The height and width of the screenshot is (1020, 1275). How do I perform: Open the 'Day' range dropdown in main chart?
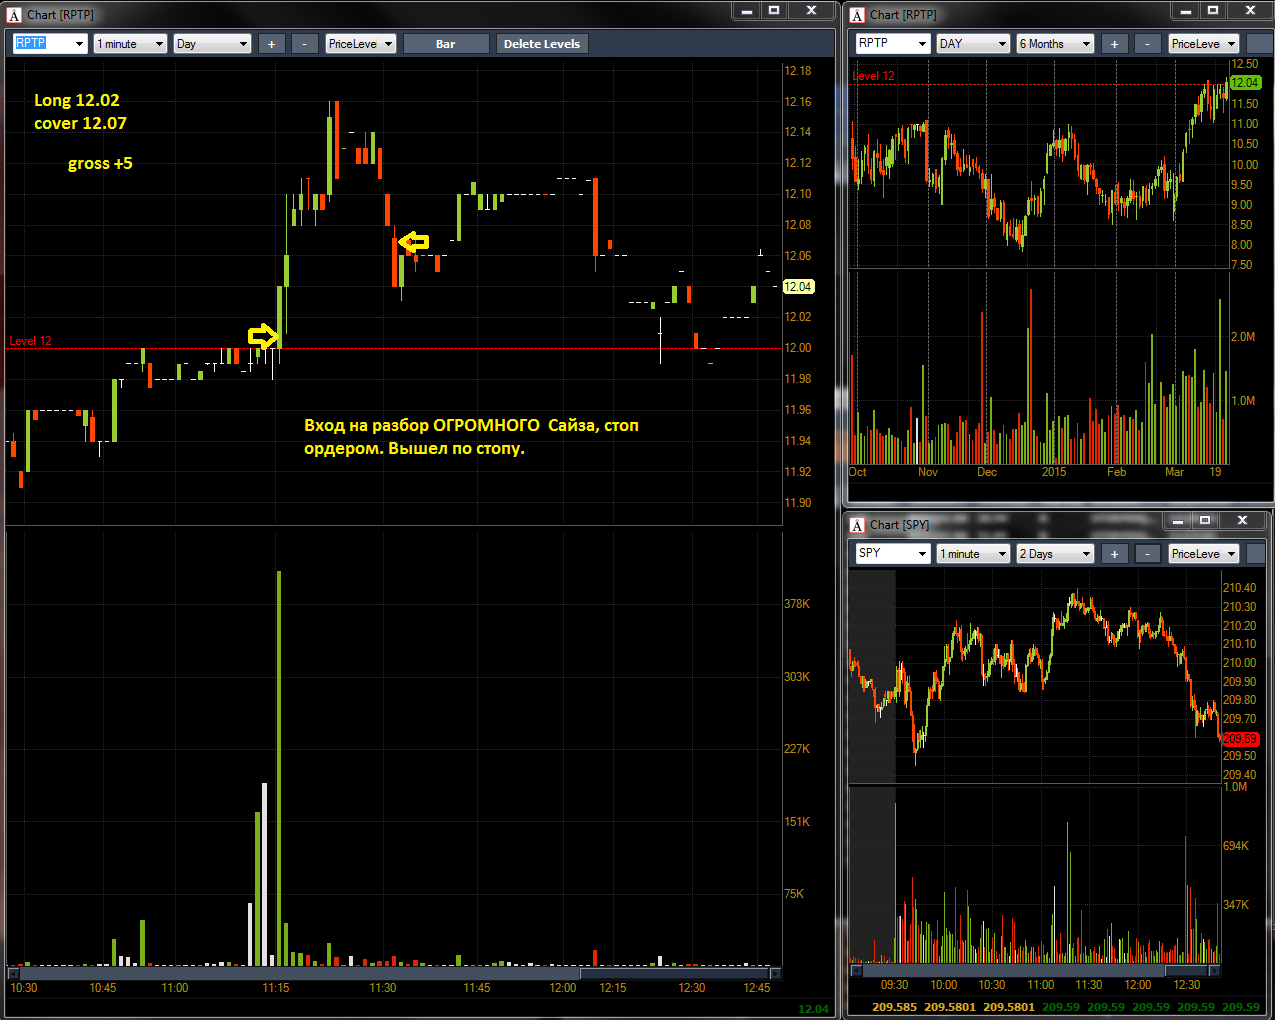tap(242, 44)
